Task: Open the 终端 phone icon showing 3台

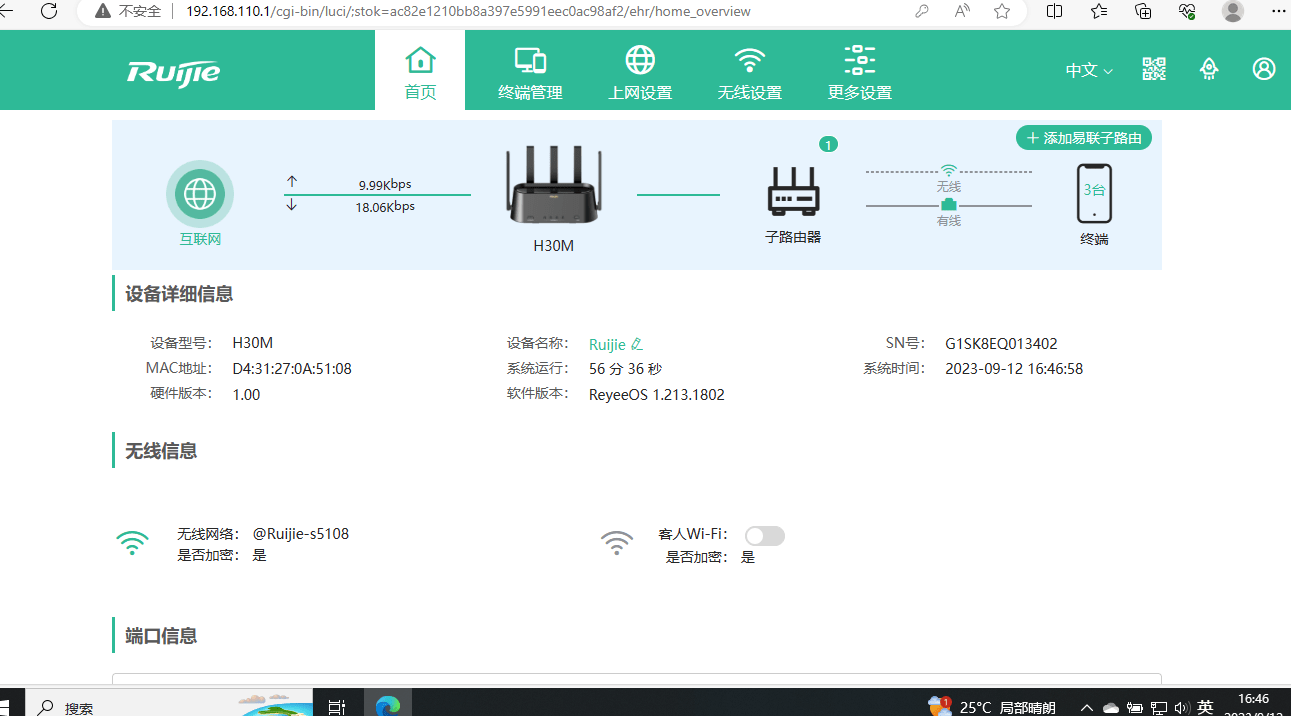Action: (x=1094, y=193)
